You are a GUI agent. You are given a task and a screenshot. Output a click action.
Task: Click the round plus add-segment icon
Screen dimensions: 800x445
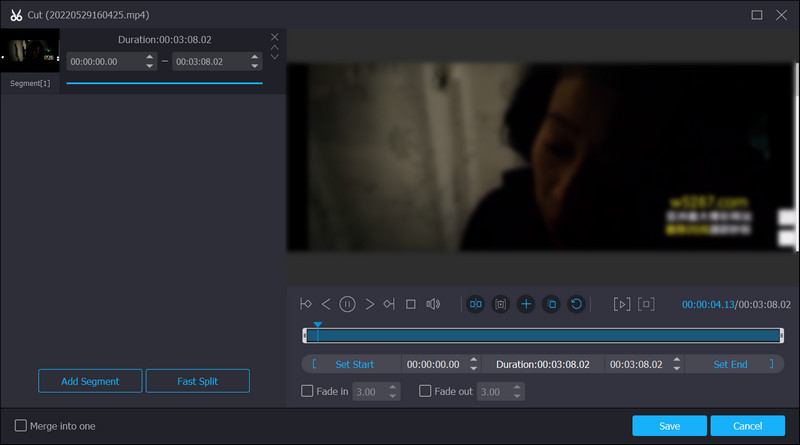point(526,304)
